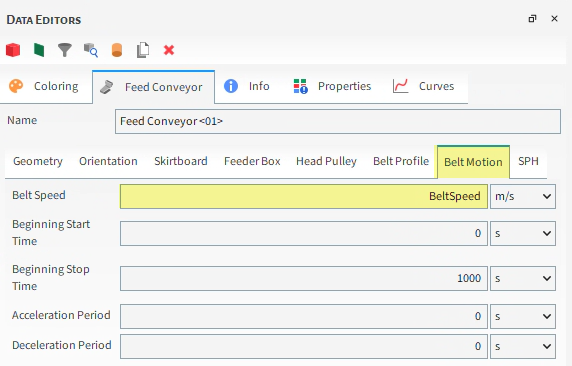Screen dimensions: 572x366
Task: Switch to the Properties tab
Action: click(333, 86)
